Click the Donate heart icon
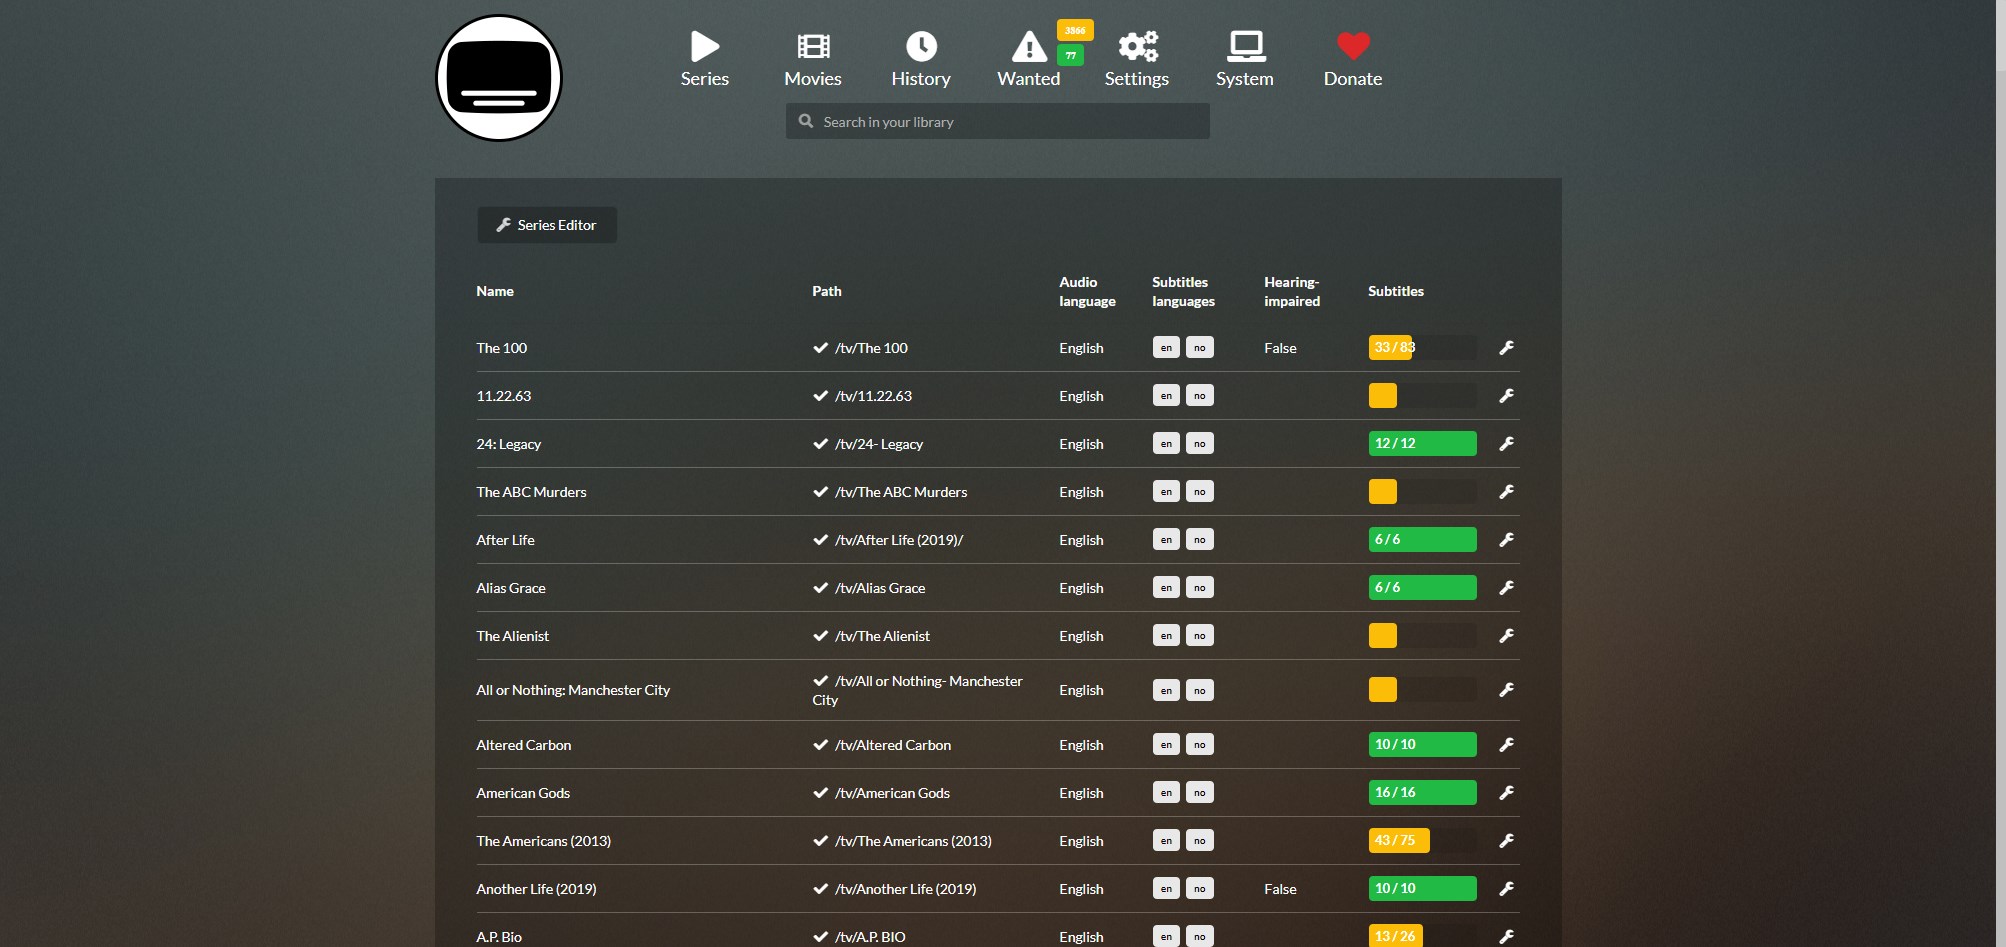The width and height of the screenshot is (2006, 947). tap(1352, 46)
